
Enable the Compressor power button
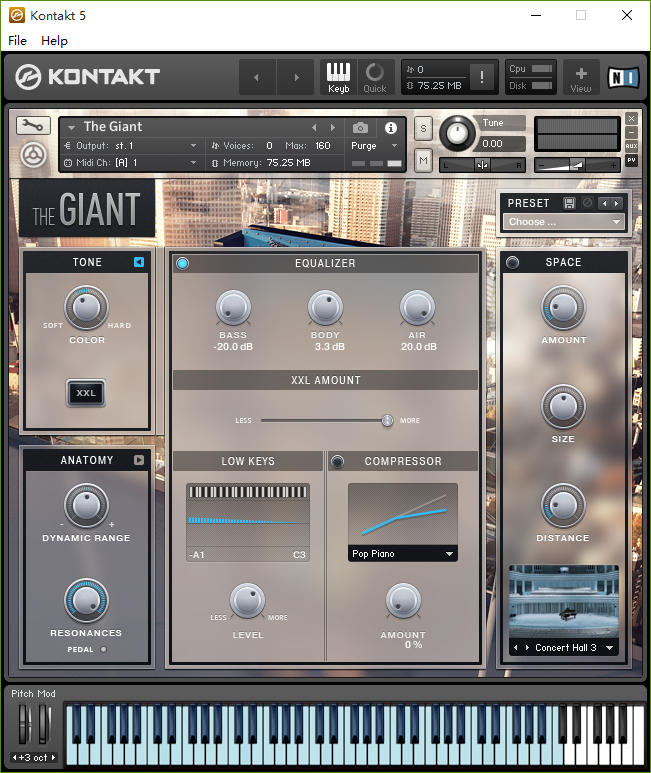[x=337, y=461]
